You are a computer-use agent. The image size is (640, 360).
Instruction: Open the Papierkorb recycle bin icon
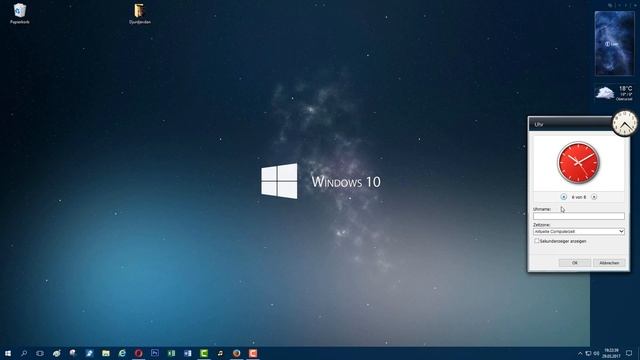(20, 13)
